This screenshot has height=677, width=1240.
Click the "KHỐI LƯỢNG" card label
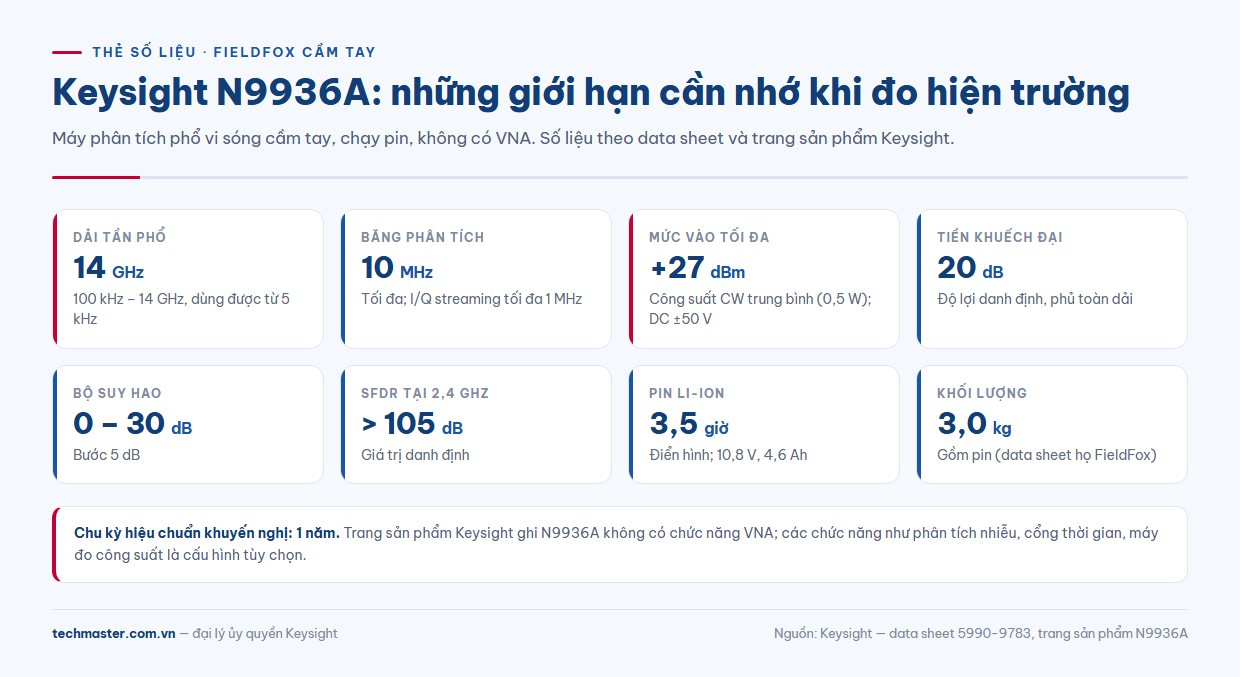pyautogui.click(x=982, y=393)
